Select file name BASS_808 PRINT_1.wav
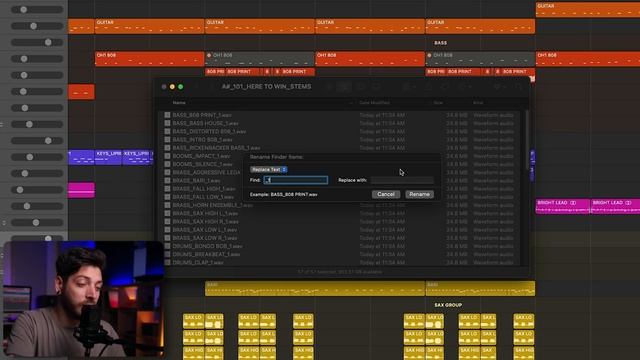640x360 pixels. 202,115
